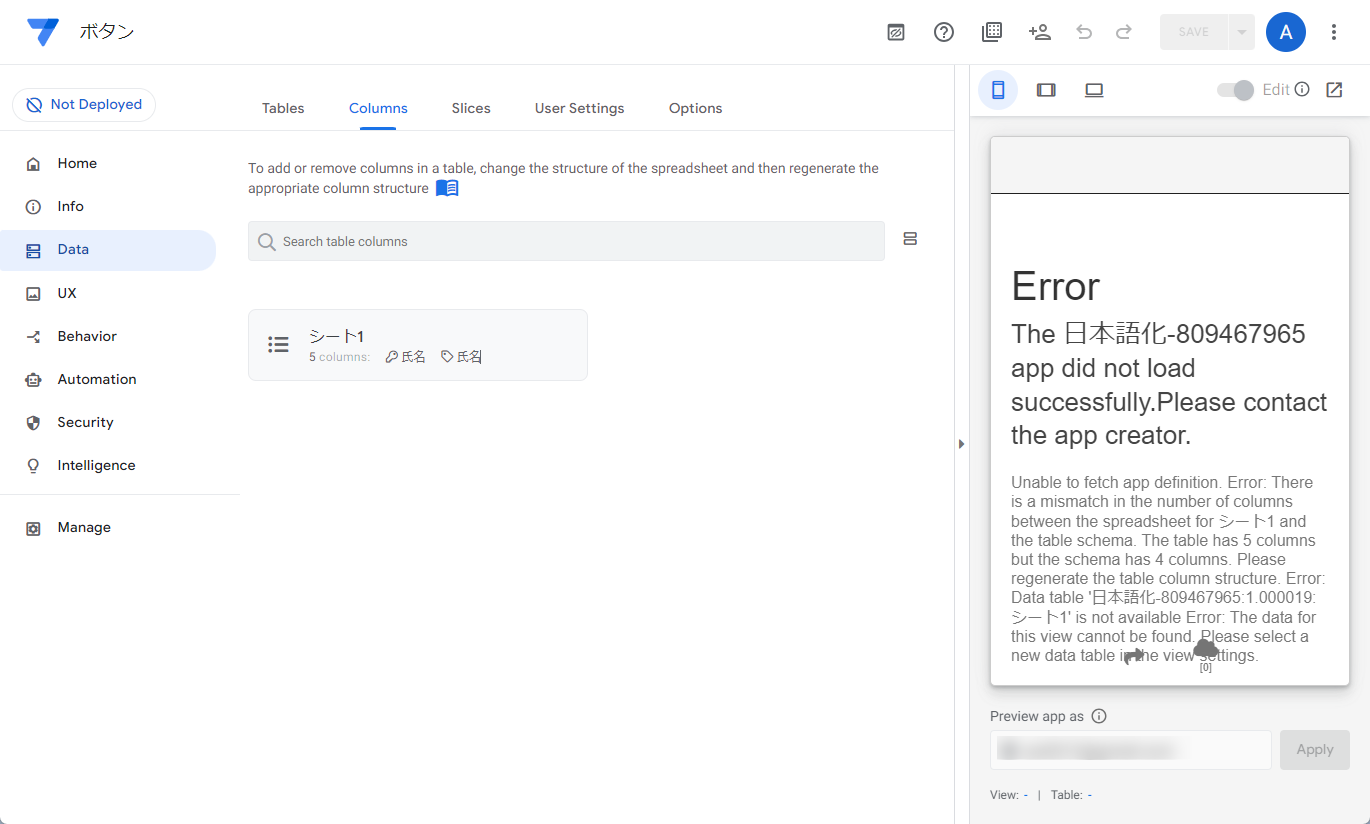The image size is (1370, 824).
Task: Toggle the list view layout icon
Action: pyautogui.click(x=910, y=239)
